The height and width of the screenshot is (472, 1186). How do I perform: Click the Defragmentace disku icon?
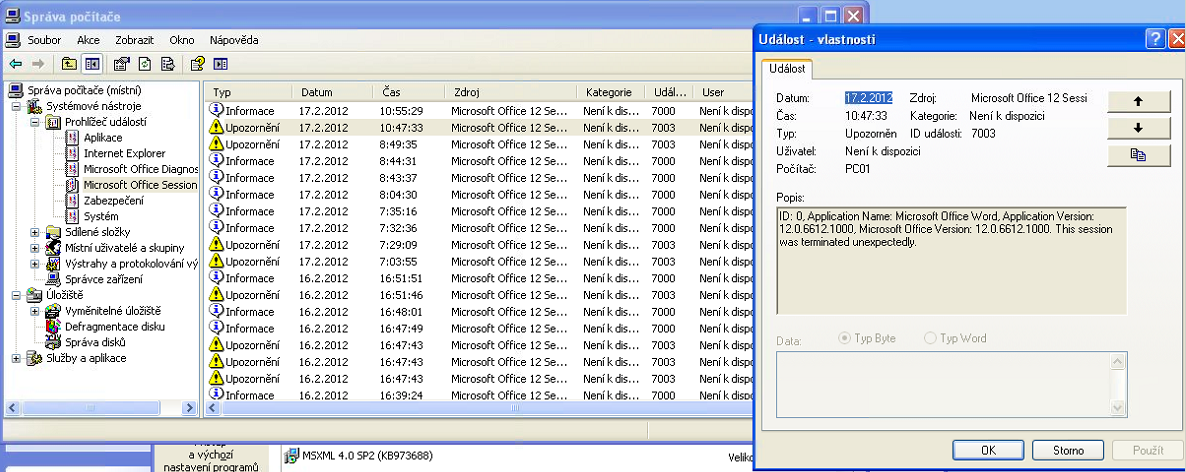pyautogui.click(x=54, y=327)
